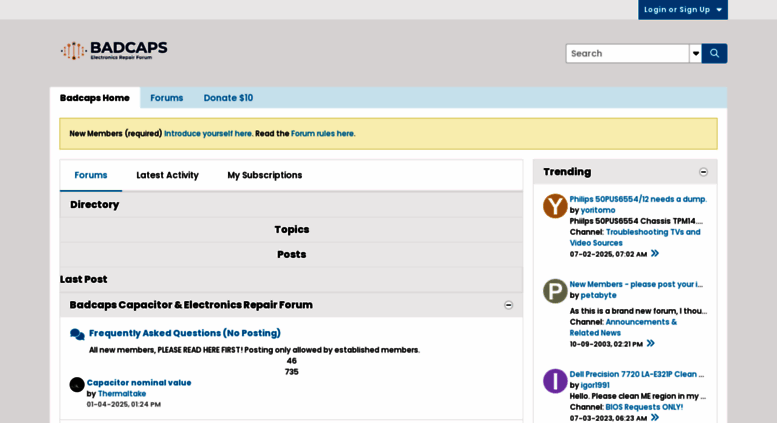View yoritomo's profile link
Viewport: 777px width, 423px height.
coord(598,210)
